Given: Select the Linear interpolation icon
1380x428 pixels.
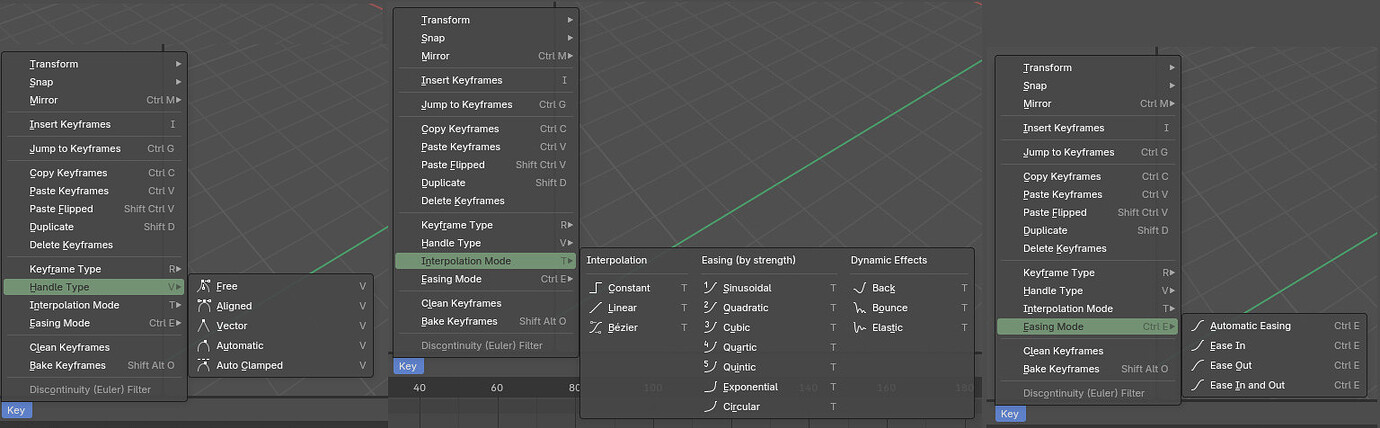Looking at the screenshot, I should [596, 308].
